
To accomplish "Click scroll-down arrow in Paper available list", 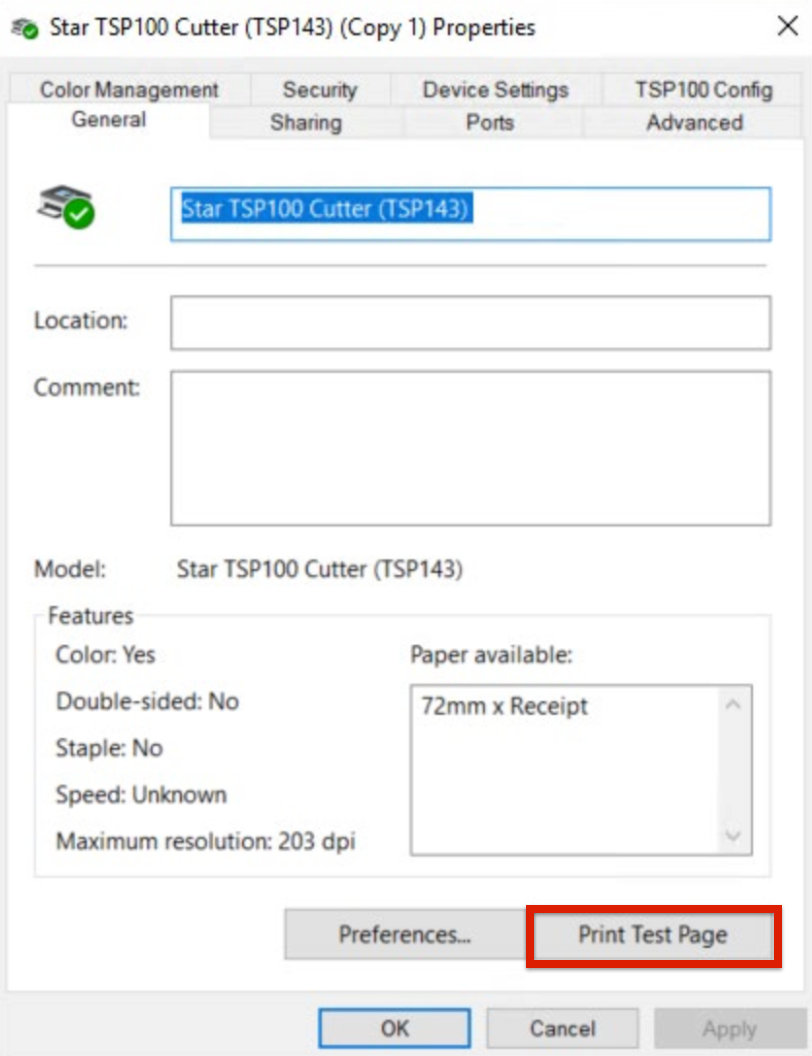I will tap(733, 836).
